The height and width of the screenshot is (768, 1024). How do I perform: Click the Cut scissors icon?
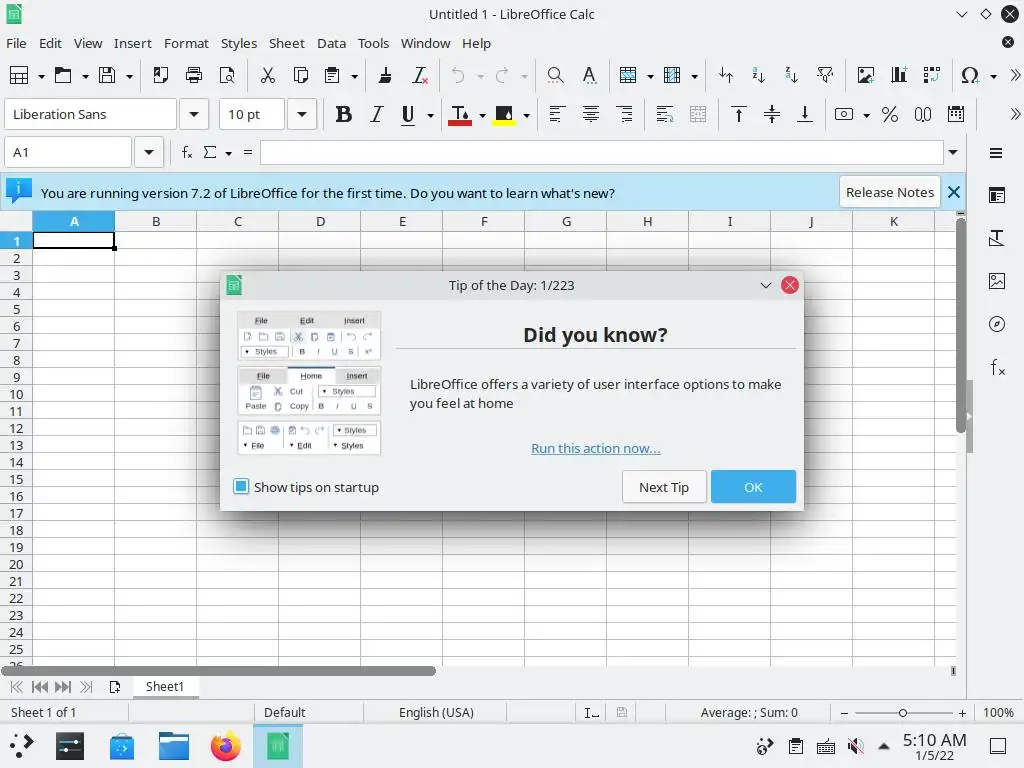click(267, 75)
